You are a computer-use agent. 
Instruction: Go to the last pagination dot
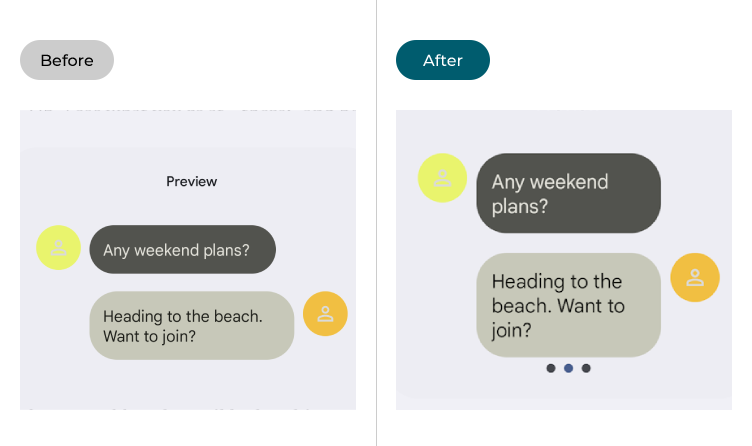coord(586,368)
